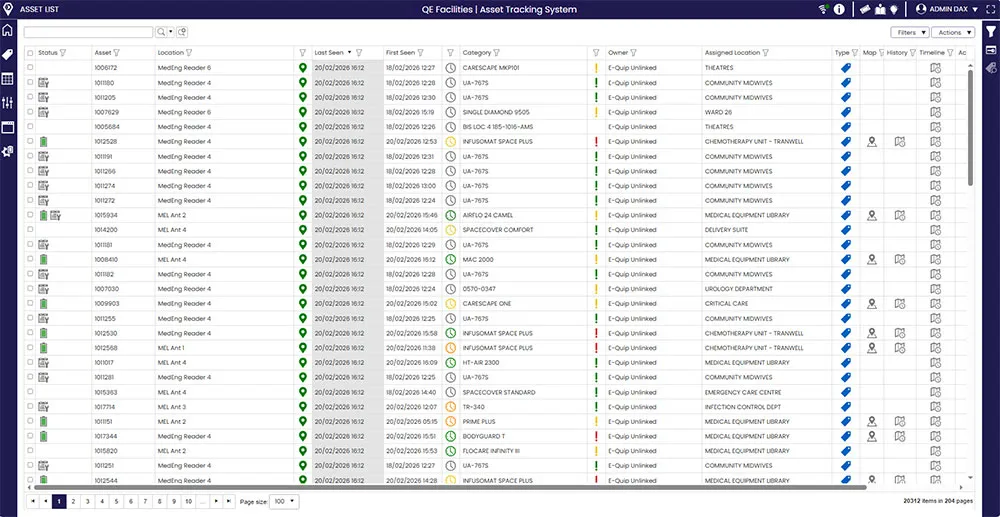The width and height of the screenshot is (1000, 517).
Task: Click the green location pin for asset 1007030
Action: pyautogui.click(x=303, y=289)
